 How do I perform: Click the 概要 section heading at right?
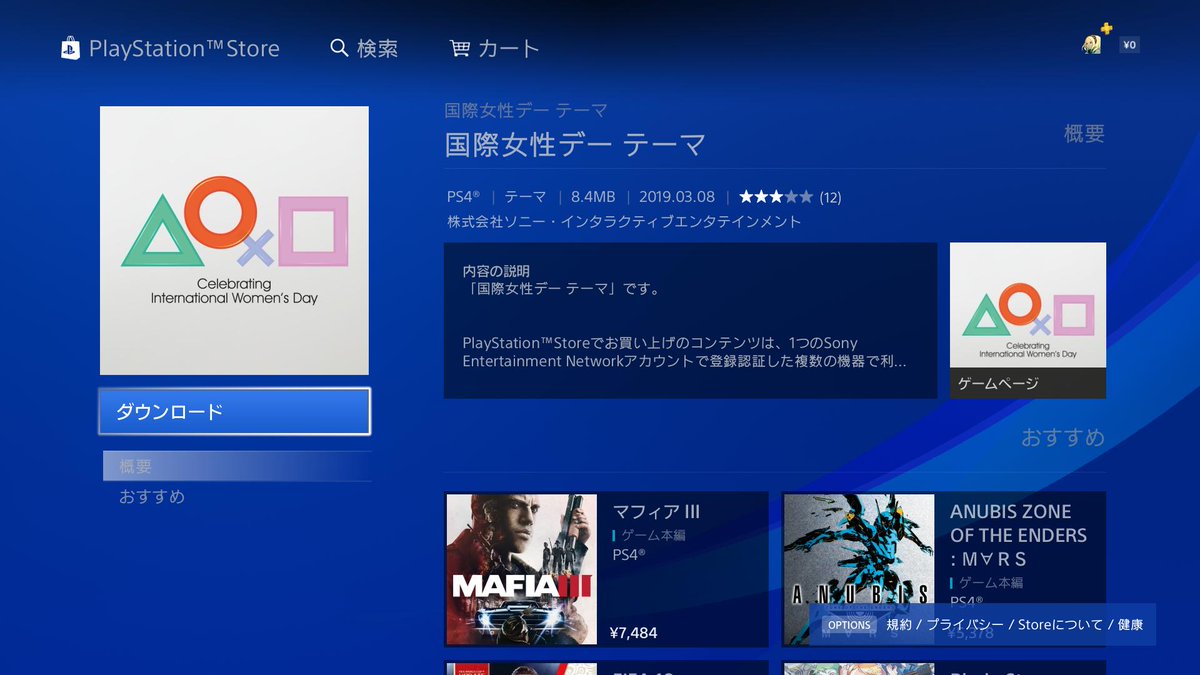coord(1084,134)
